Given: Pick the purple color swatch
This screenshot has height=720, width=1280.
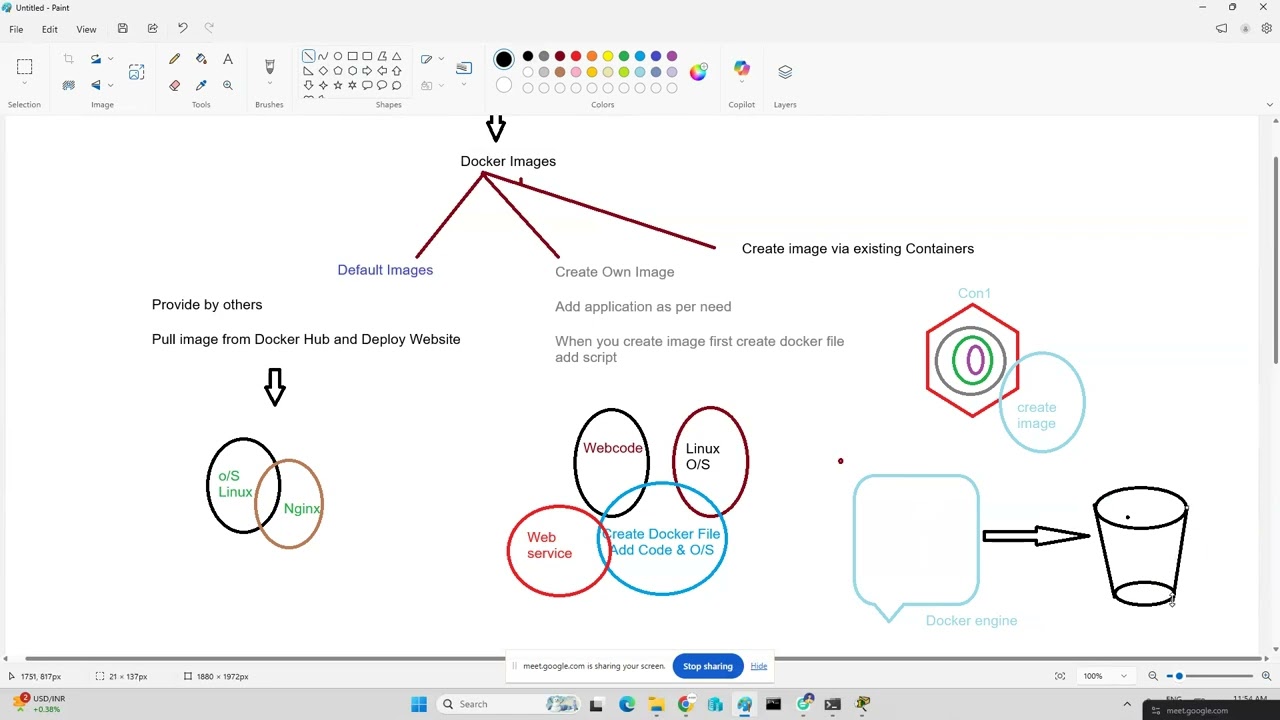Looking at the screenshot, I should pyautogui.click(x=672, y=56).
